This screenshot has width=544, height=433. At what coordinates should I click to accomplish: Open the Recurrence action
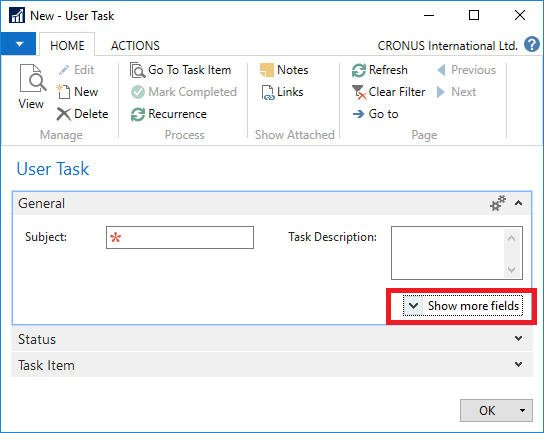tap(169, 114)
